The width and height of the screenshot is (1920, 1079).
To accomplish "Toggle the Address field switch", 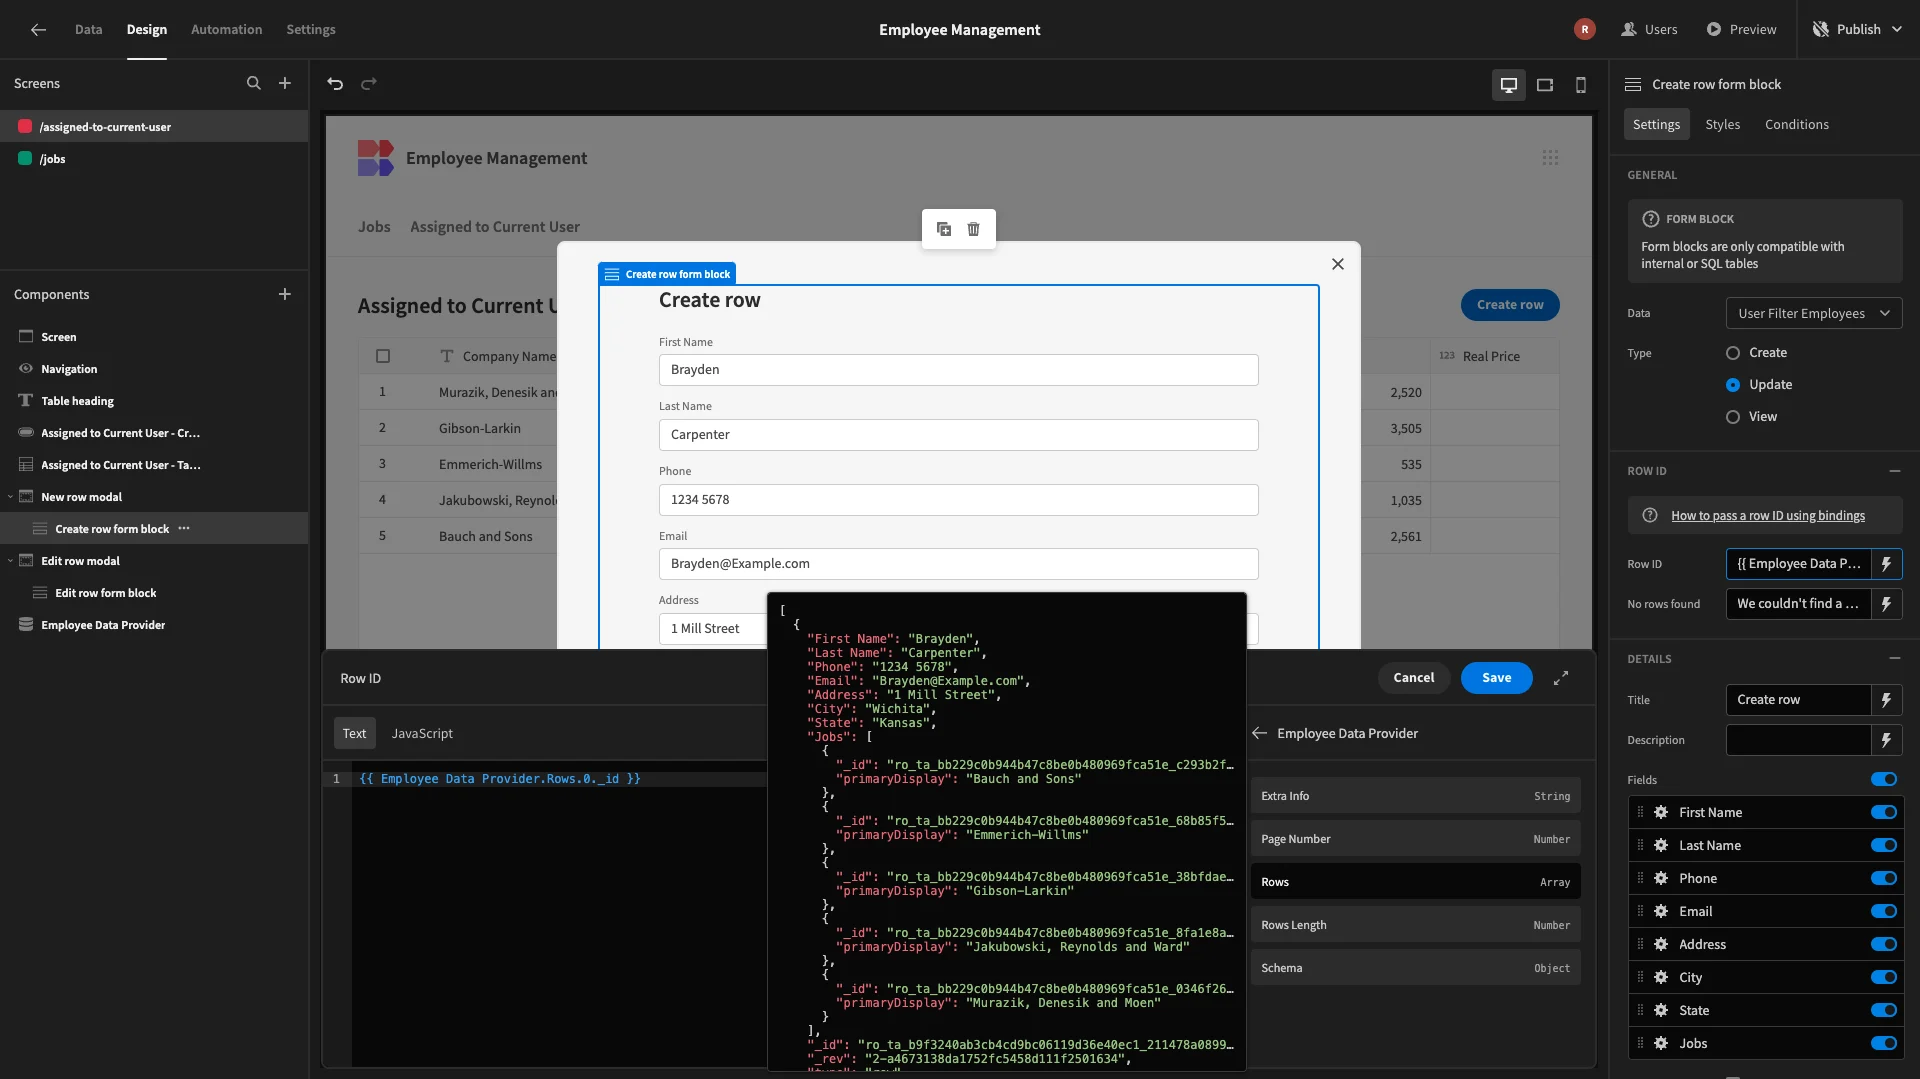I will pos(1884,945).
